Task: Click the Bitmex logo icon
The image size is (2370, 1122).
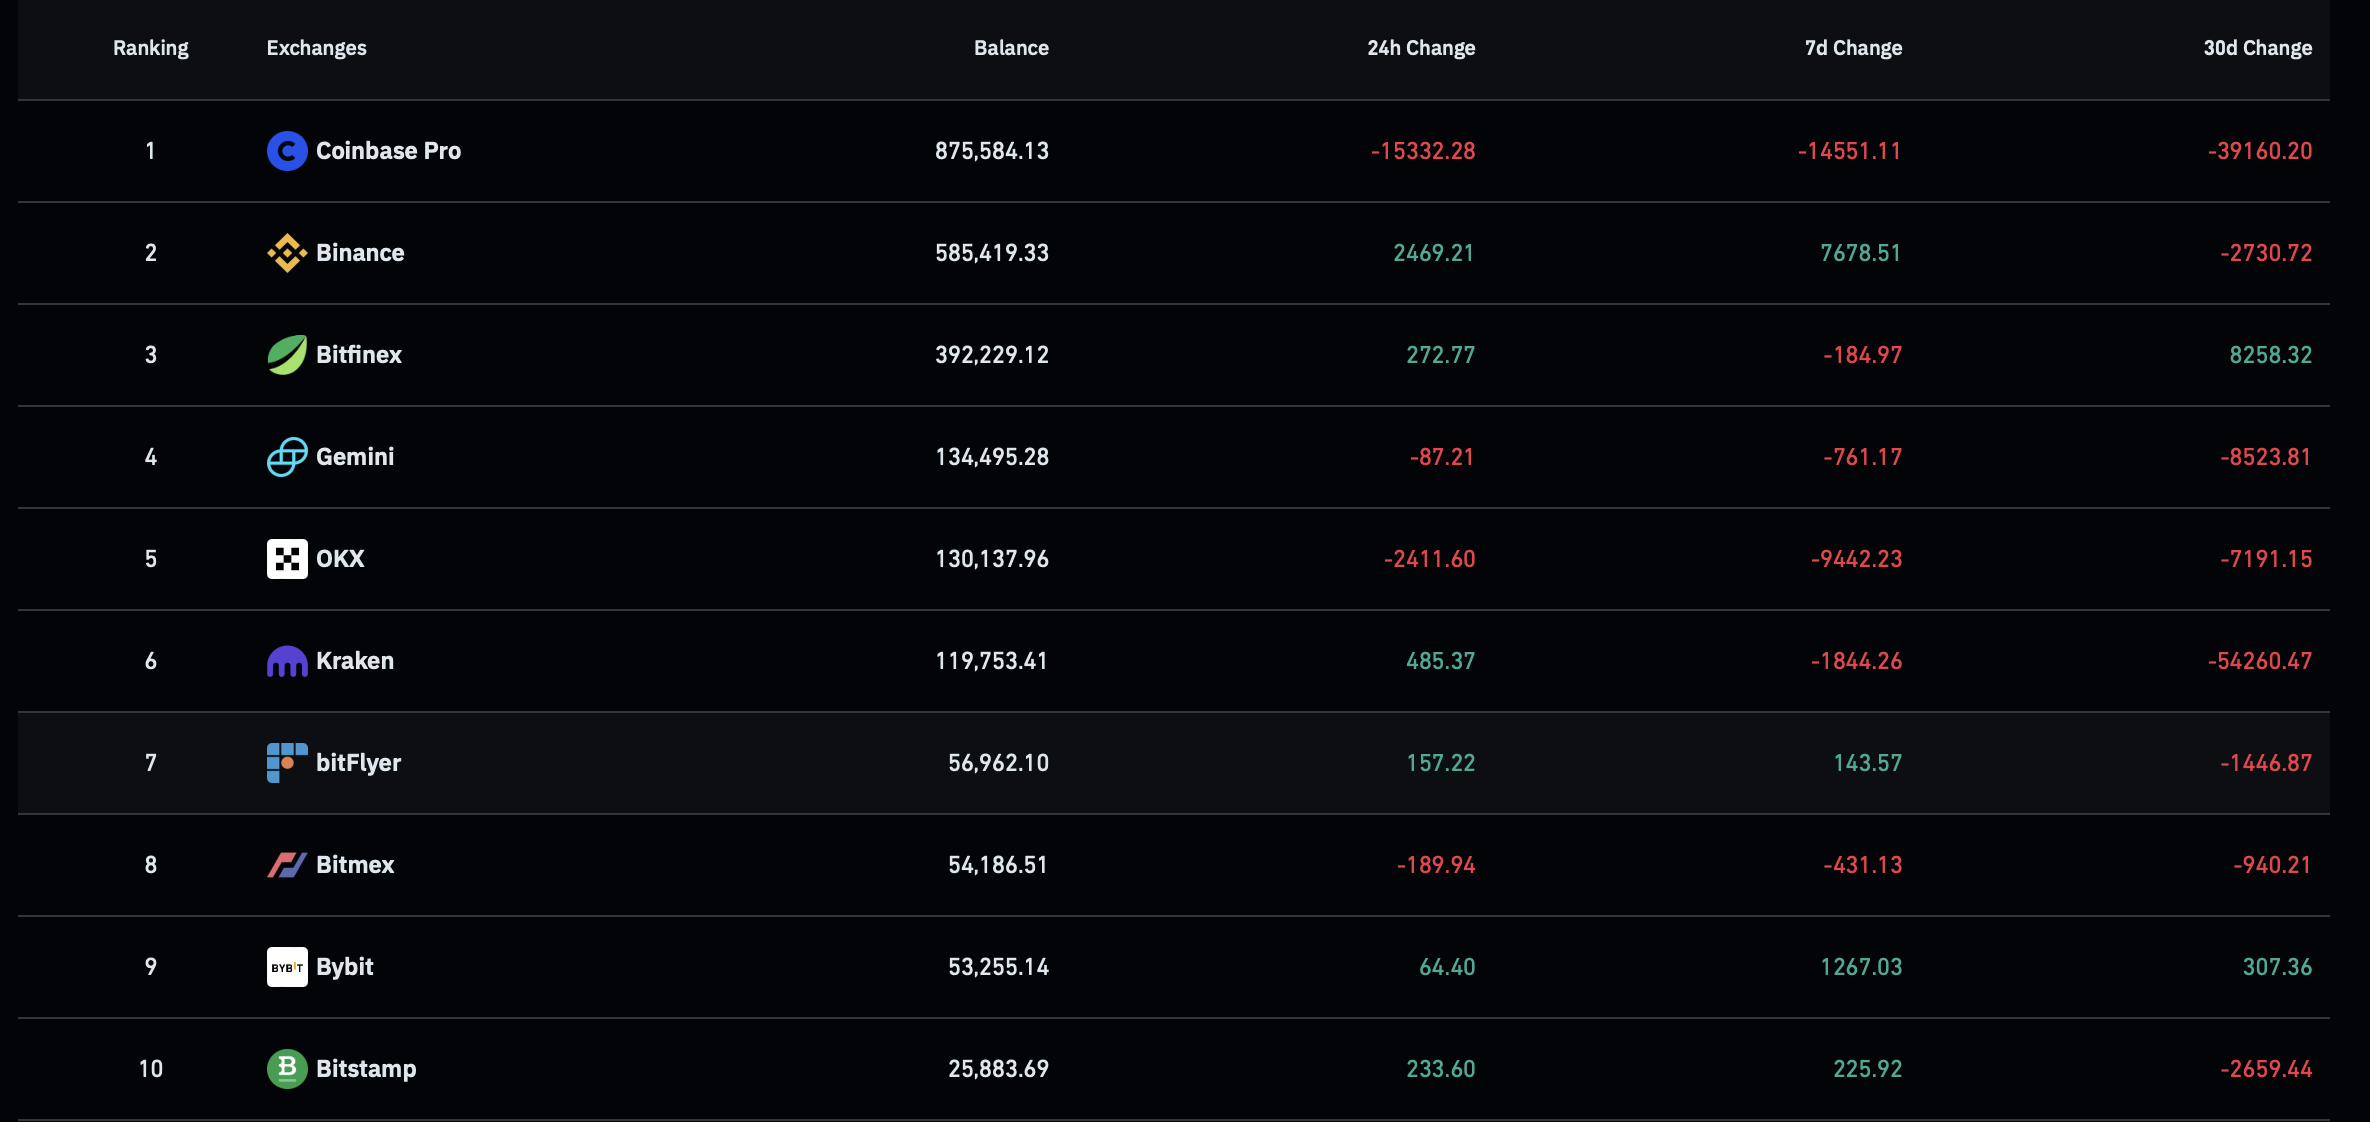Action: pyautogui.click(x=287, y=865)
